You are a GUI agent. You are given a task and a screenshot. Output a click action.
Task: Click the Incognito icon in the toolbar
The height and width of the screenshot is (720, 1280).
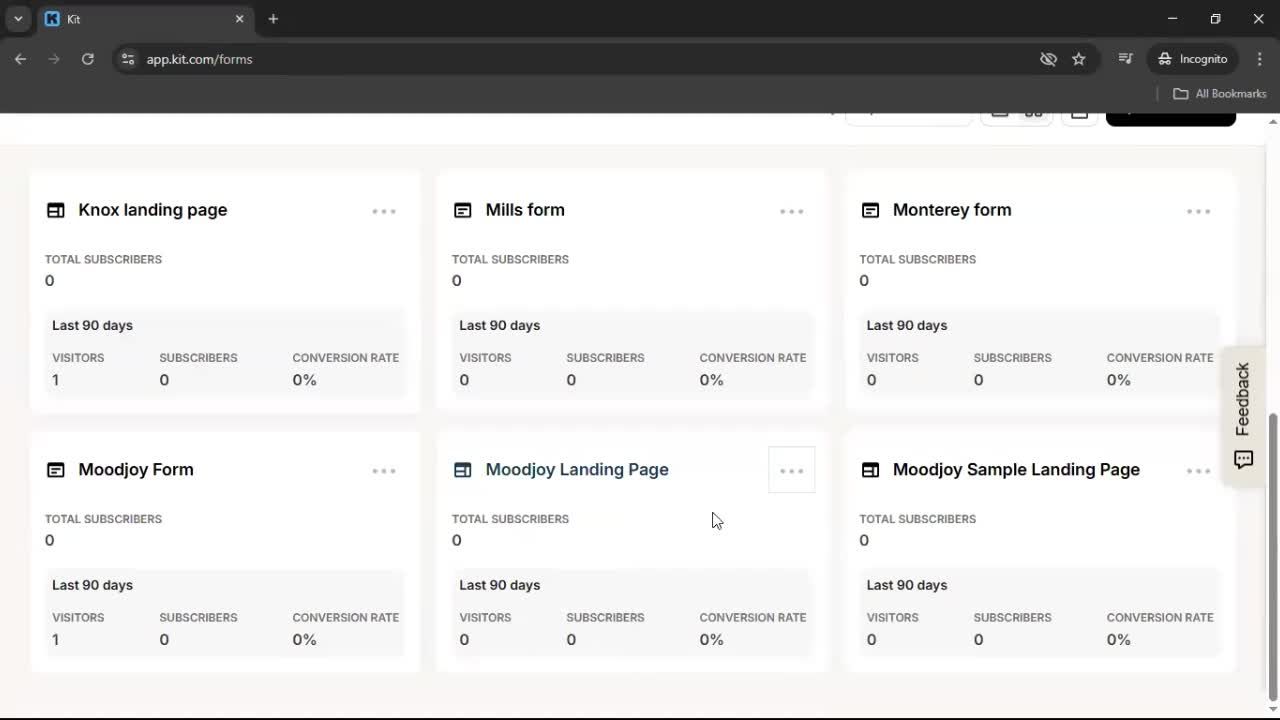click(x=1166, y=59)
